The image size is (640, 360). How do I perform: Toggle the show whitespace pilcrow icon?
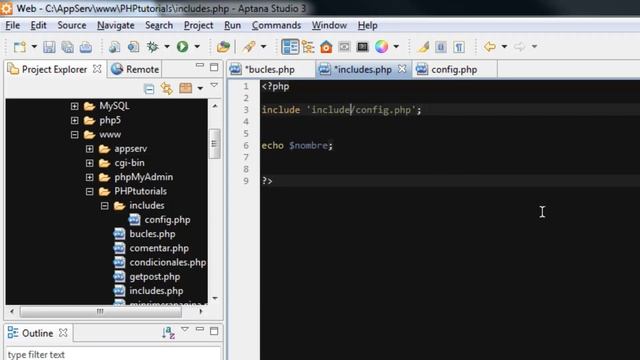(459, 47)
